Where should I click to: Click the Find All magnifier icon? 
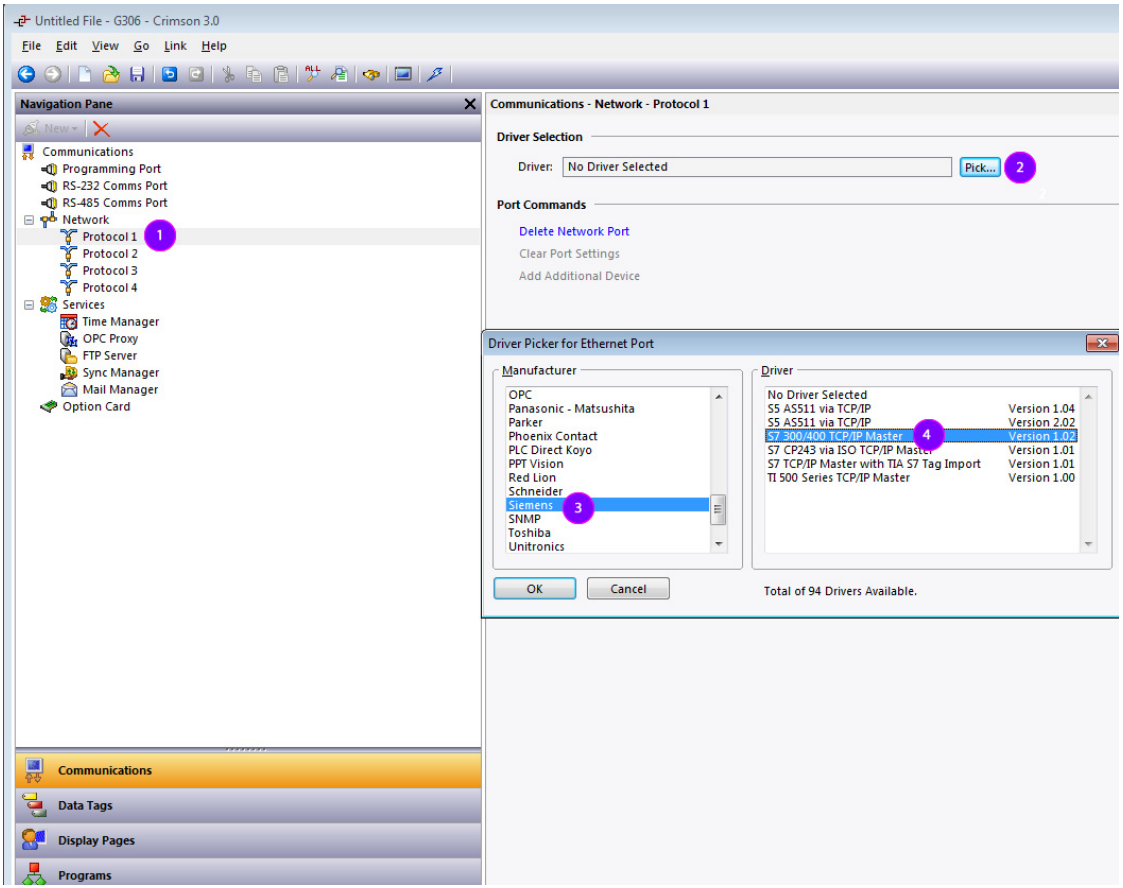pyautogui.click(x=313, y=73)
